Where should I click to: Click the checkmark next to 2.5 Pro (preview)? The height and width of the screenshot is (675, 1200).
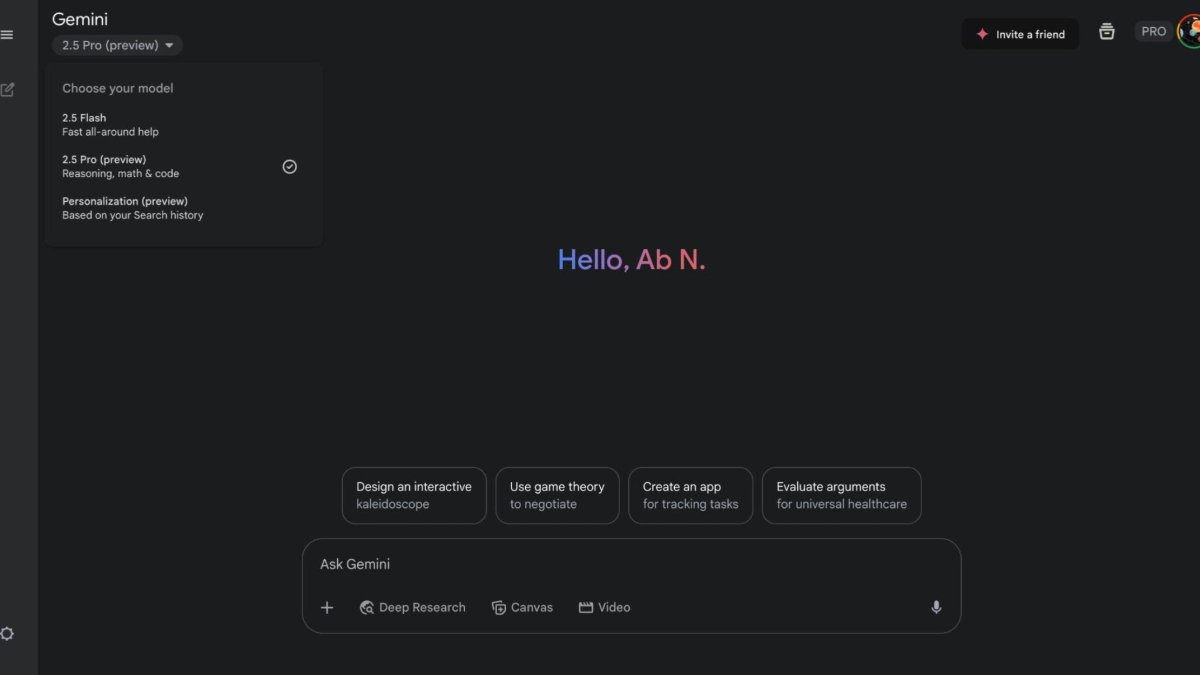290,167
